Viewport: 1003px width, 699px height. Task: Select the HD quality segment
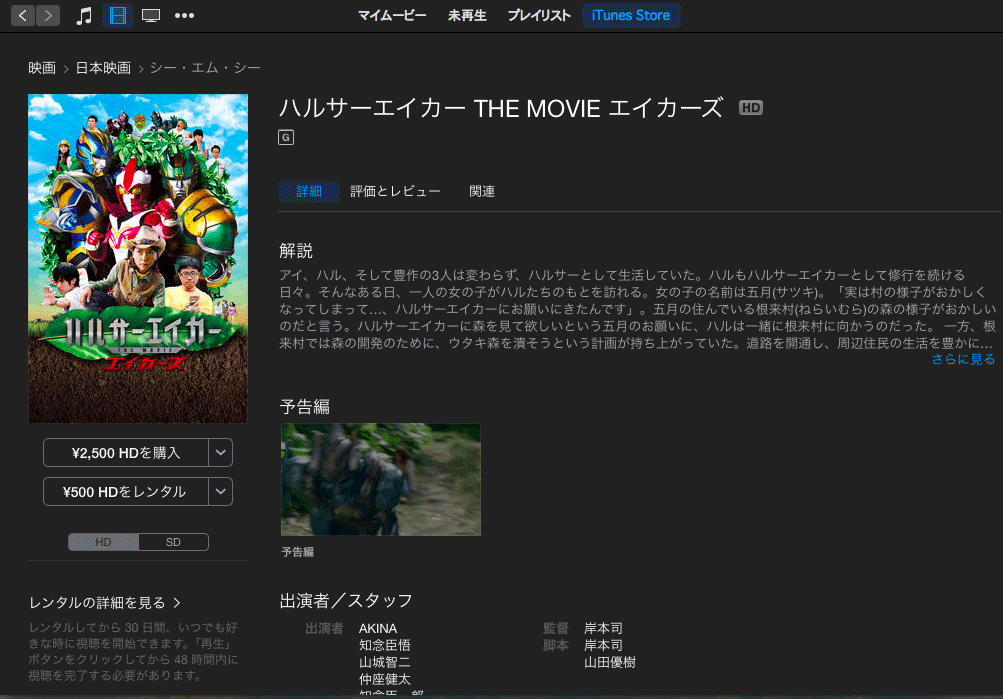point(104,542)
